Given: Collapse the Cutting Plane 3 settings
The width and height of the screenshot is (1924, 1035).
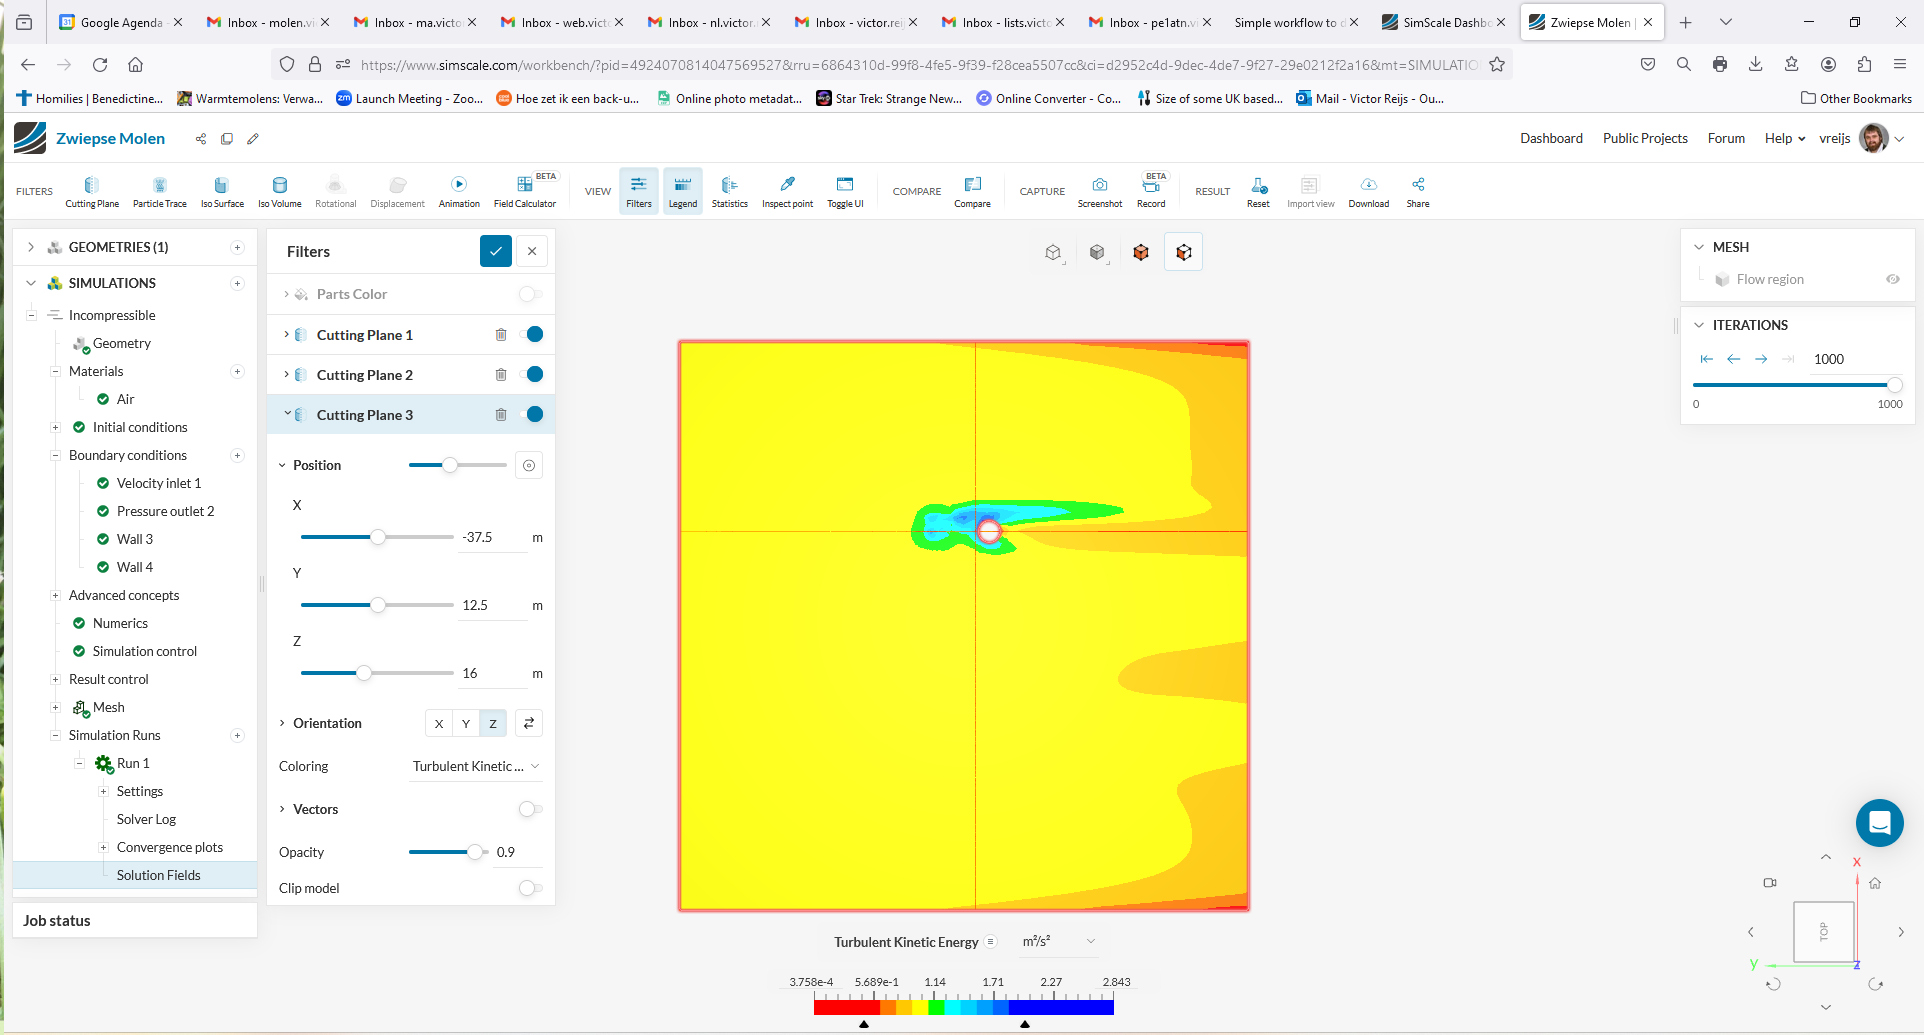Looking at the screenshot, I should [x=288, y=414].
